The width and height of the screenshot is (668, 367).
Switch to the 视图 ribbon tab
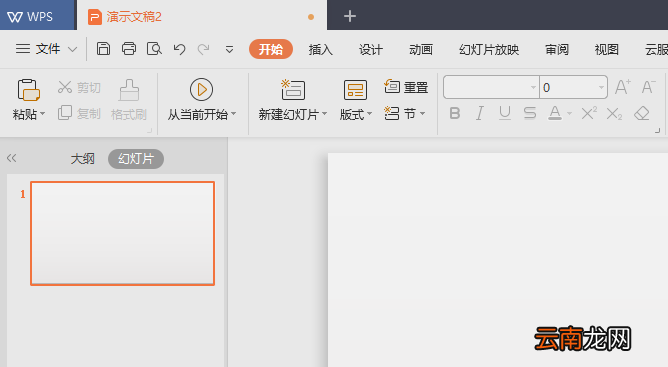[x=607, y=49]
